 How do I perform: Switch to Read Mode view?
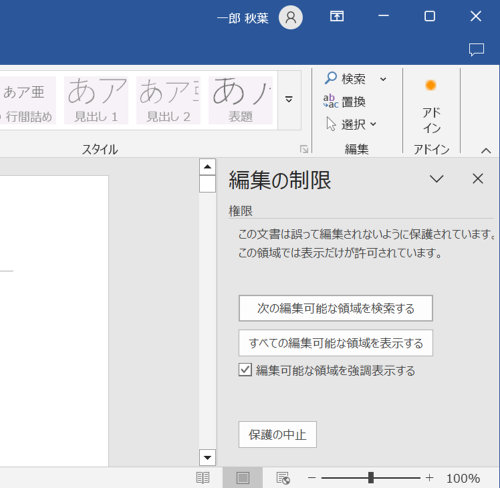203,478
